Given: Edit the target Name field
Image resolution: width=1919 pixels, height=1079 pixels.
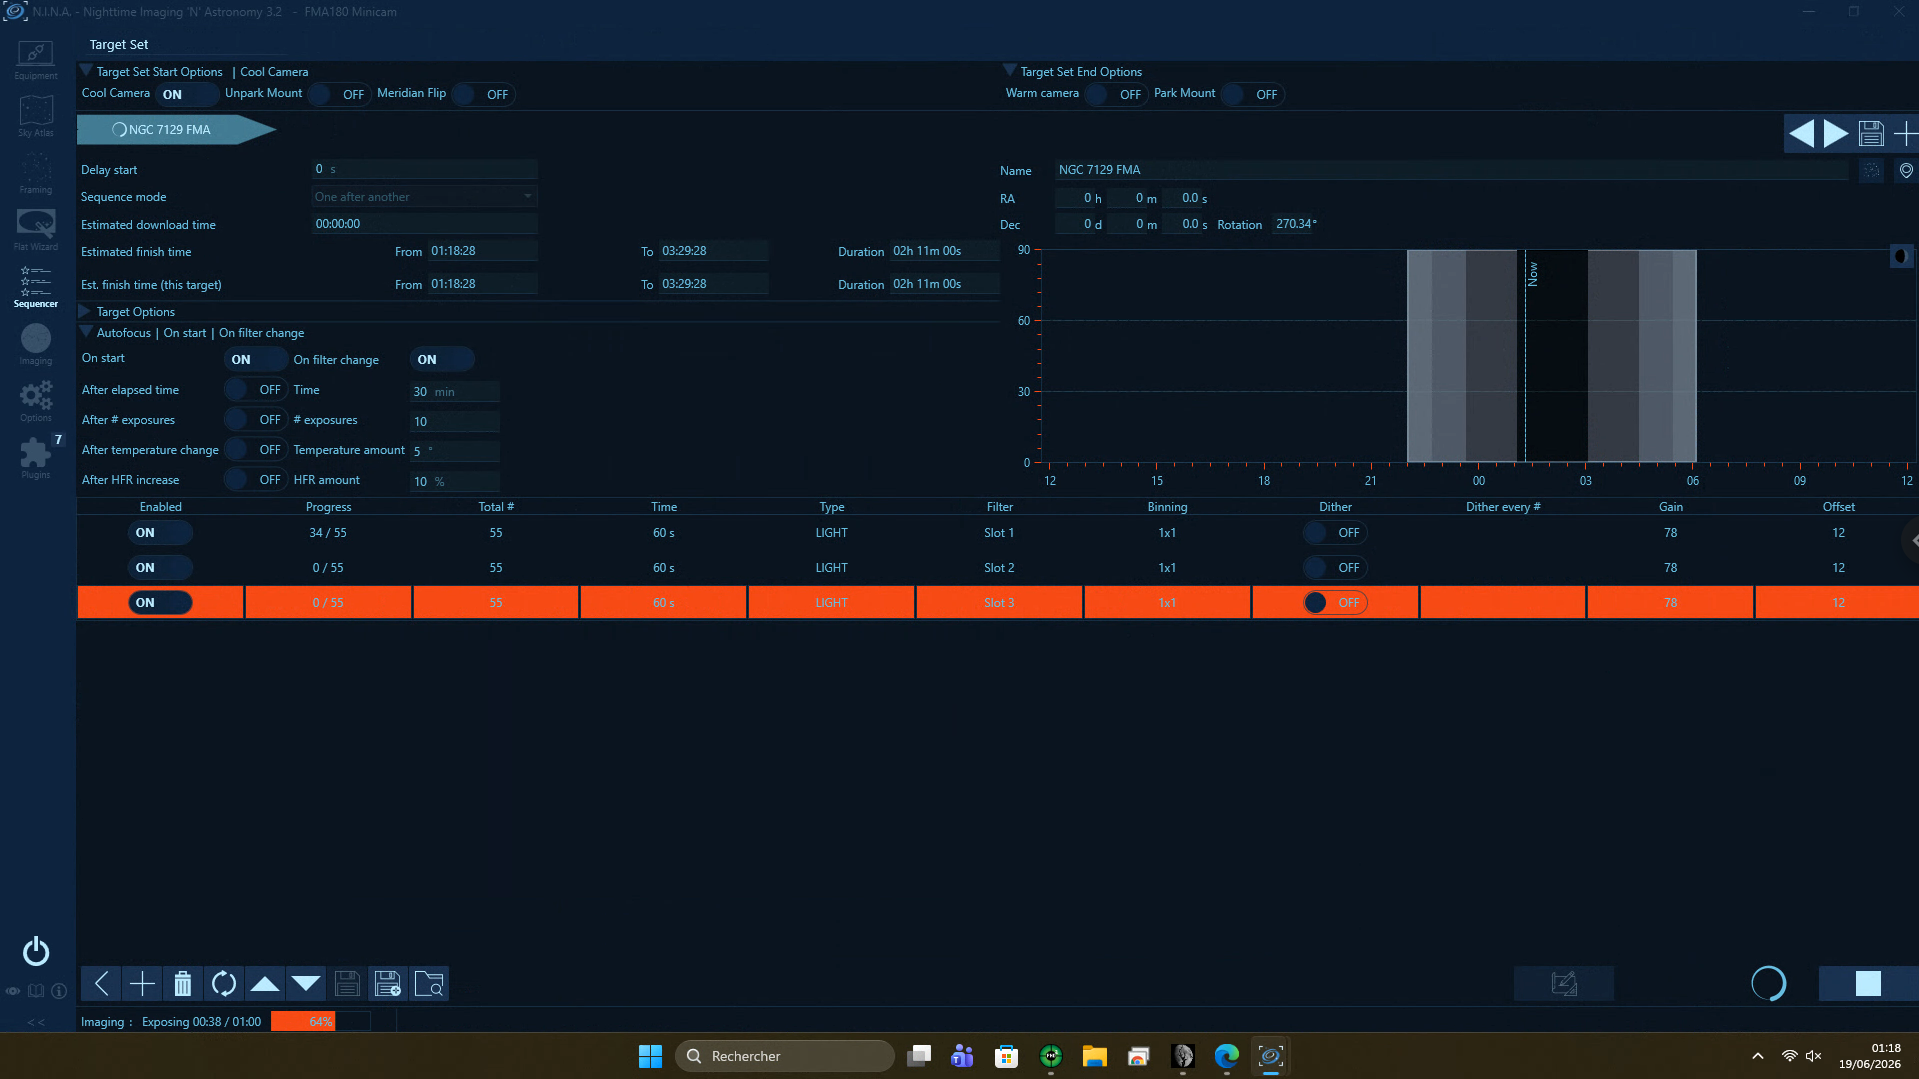Looking at the screenshot, I should point(1450,170).
